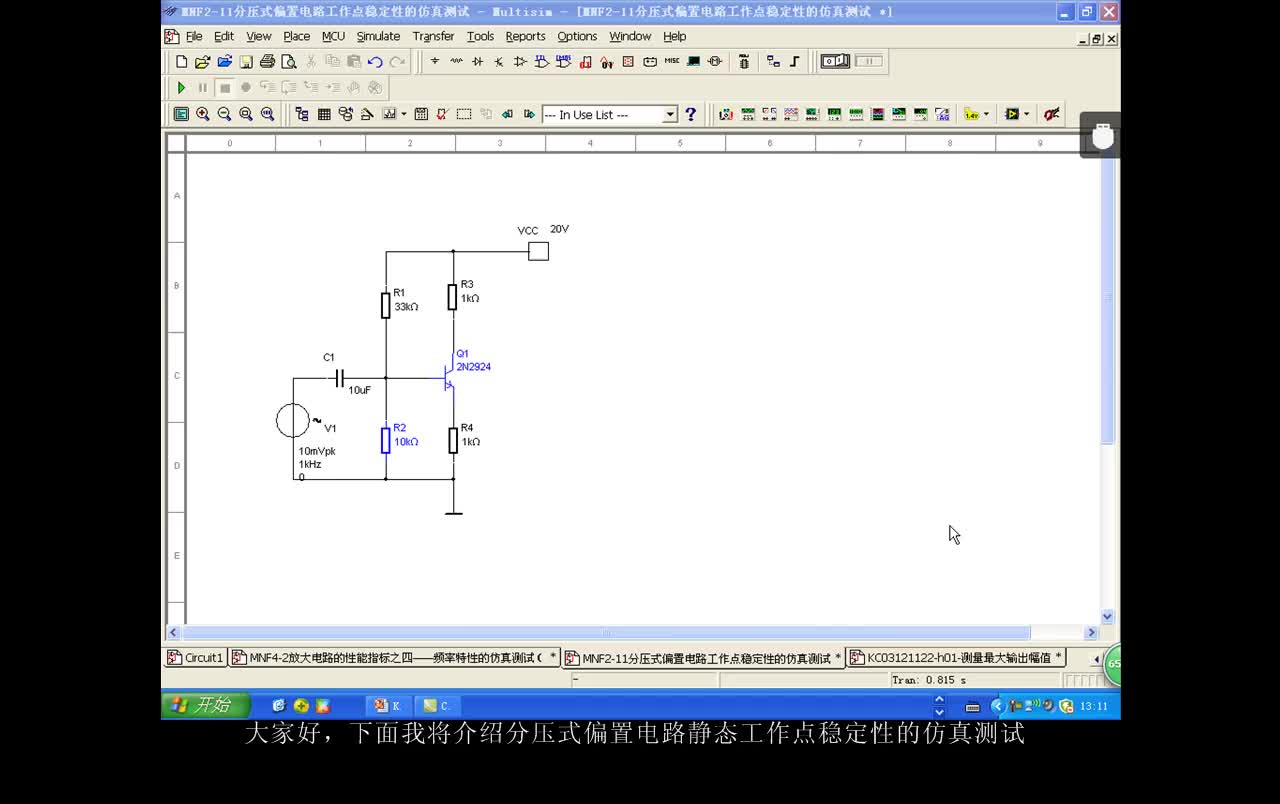Screen dimensions: 1280x804
Task: Stop the simulation
Action: tap(225, 88)
